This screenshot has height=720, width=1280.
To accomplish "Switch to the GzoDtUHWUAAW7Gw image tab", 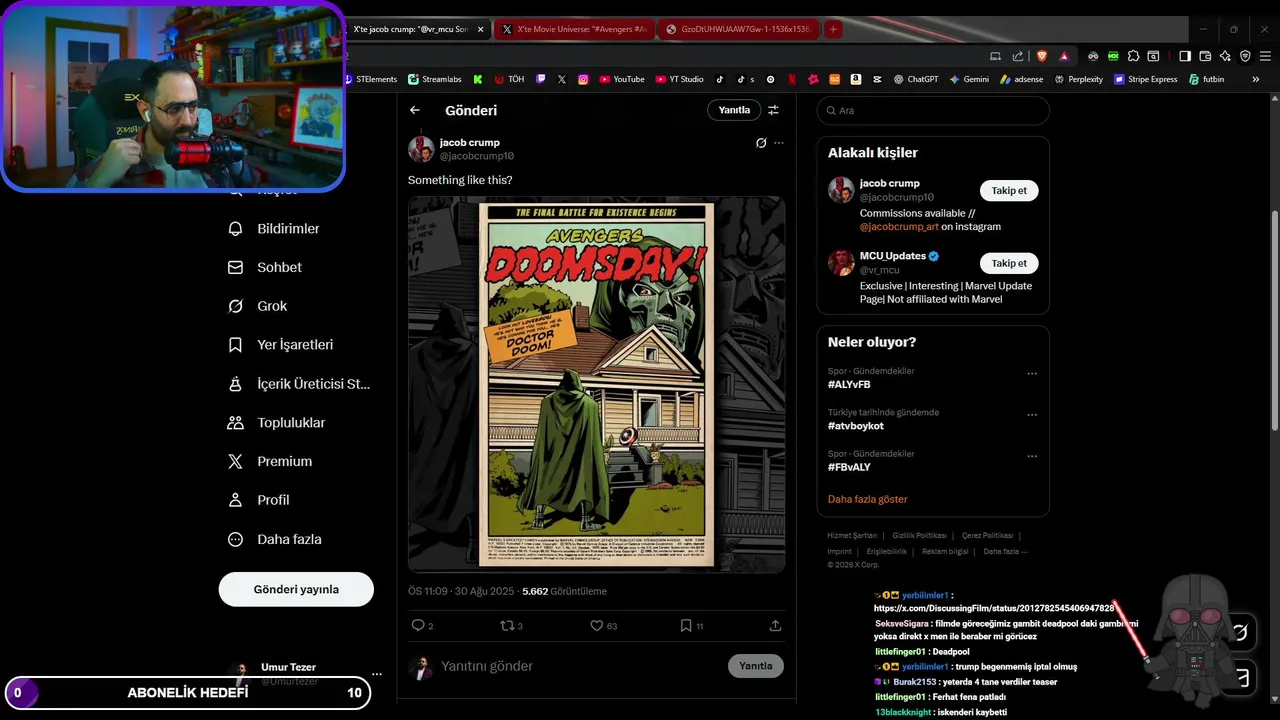I will (x=738, y=29).
